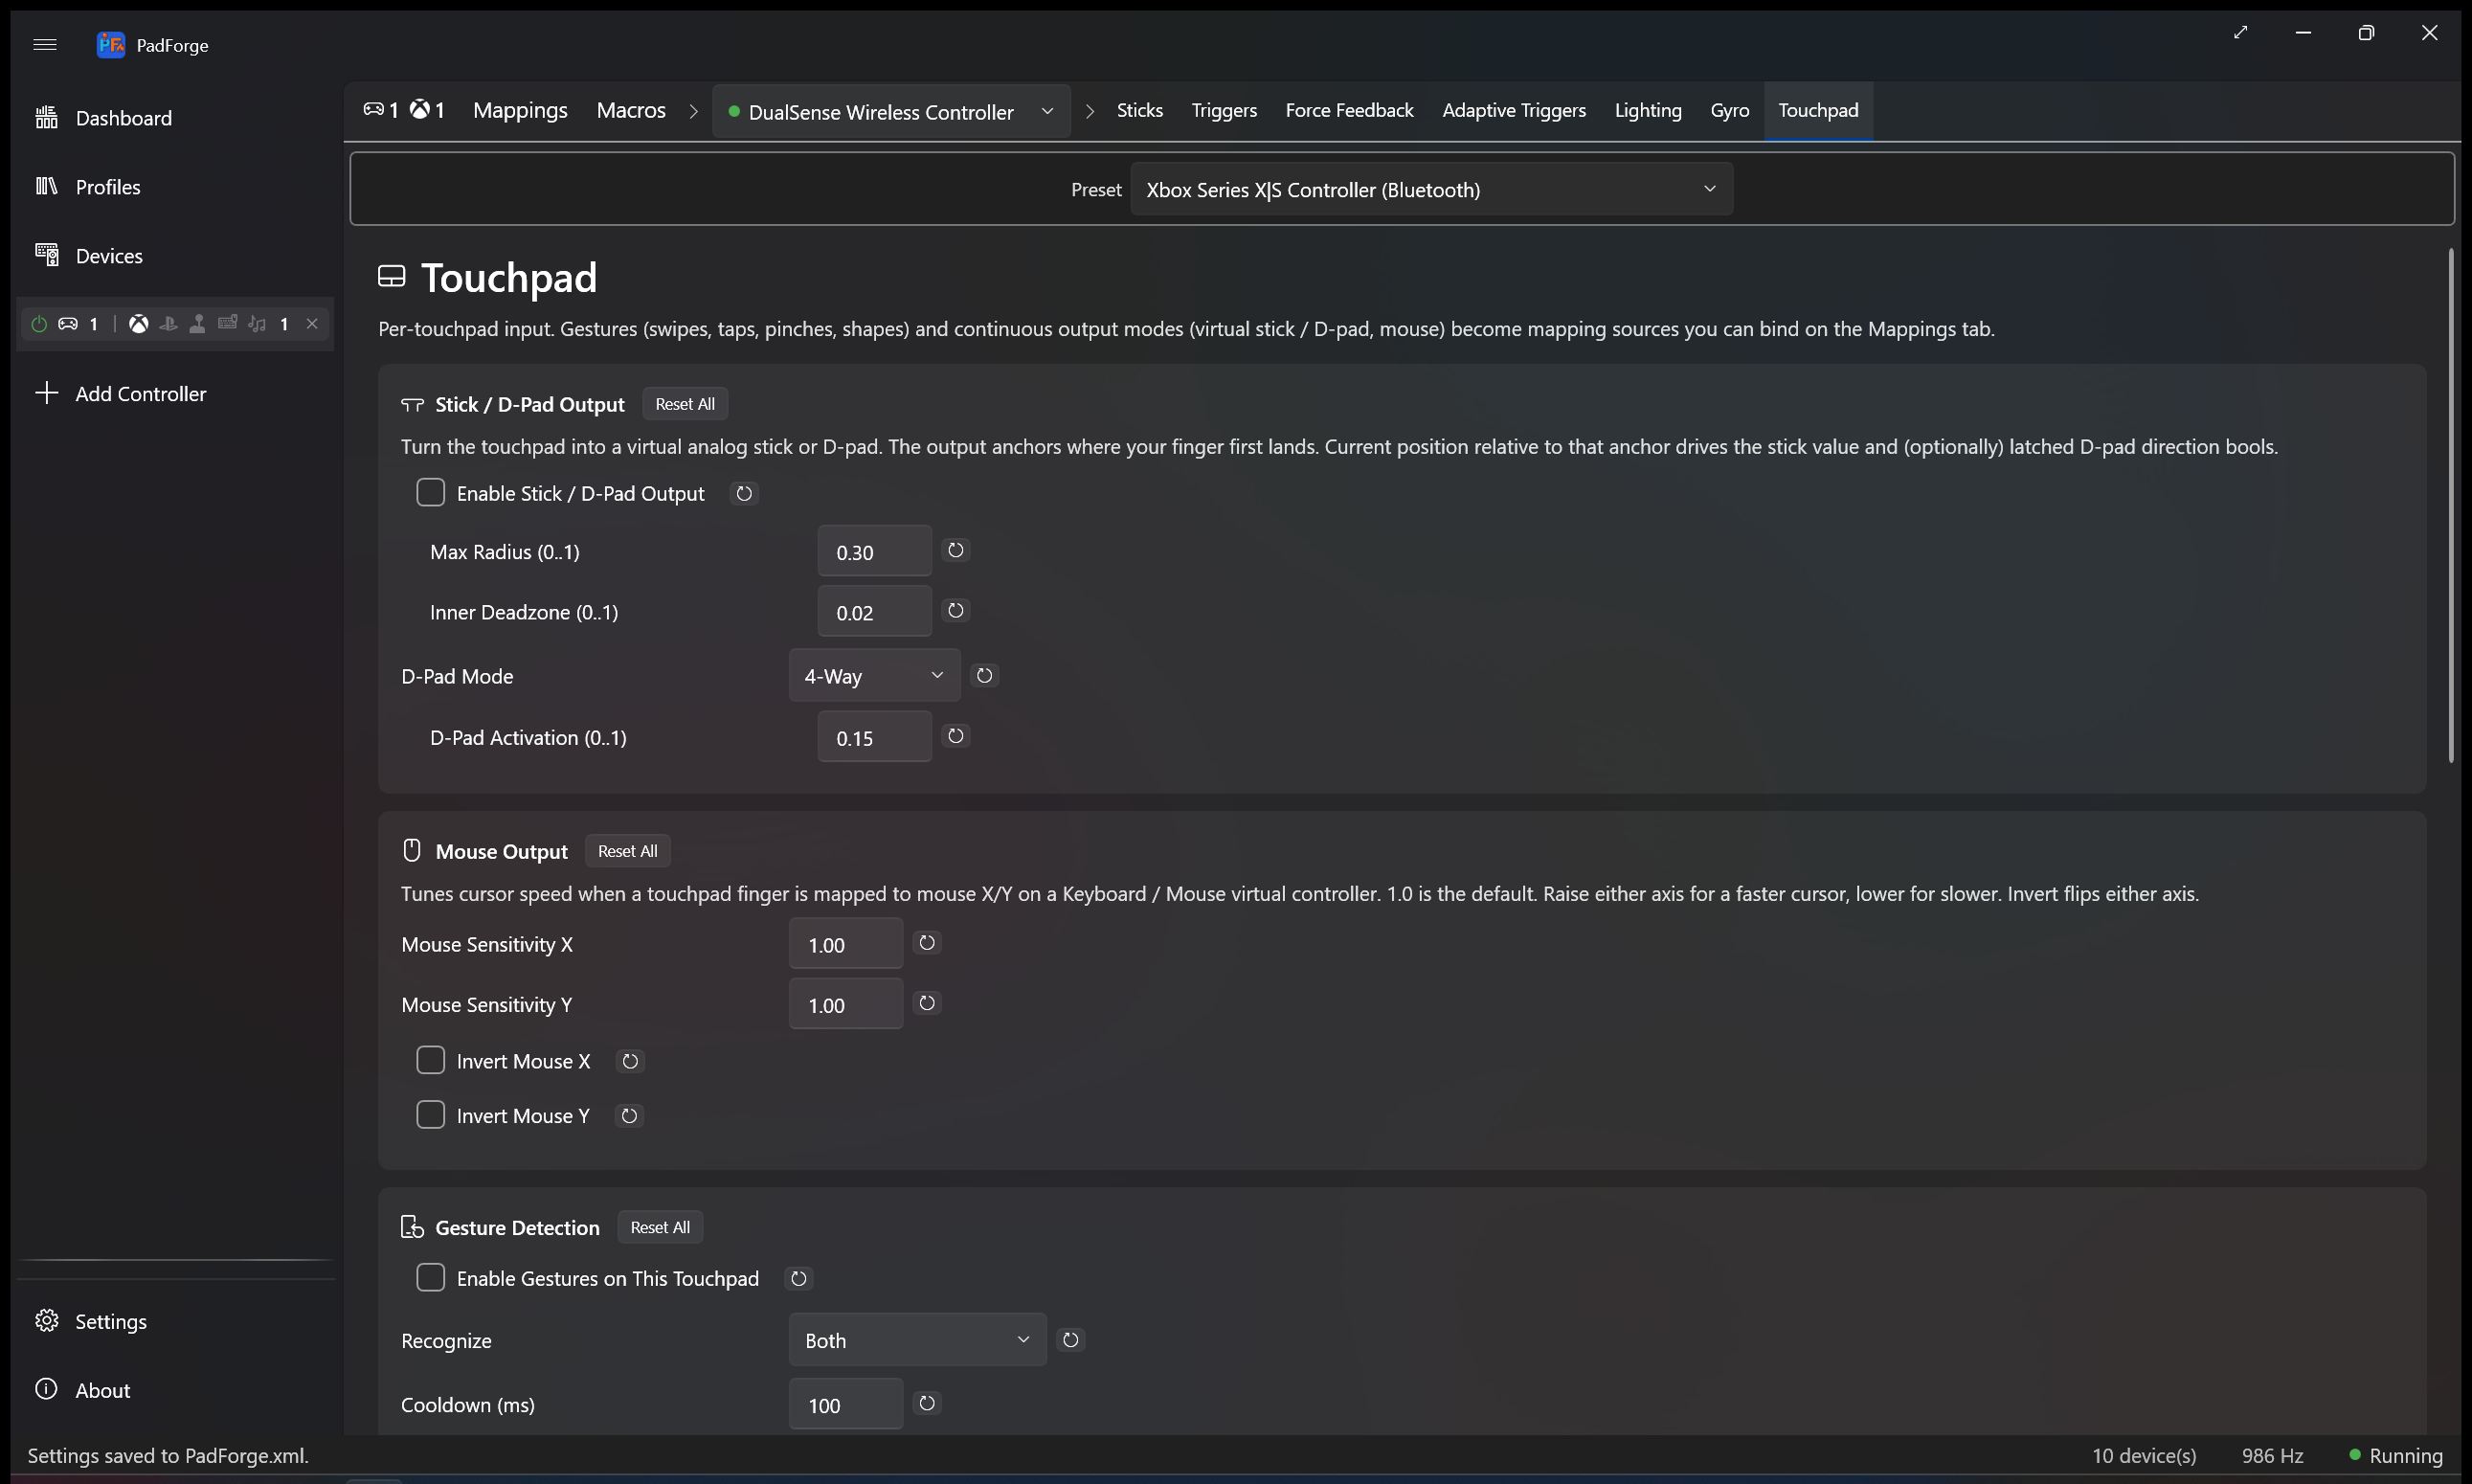
Task: Open the Dashboard page
Action: click(175, 118)
